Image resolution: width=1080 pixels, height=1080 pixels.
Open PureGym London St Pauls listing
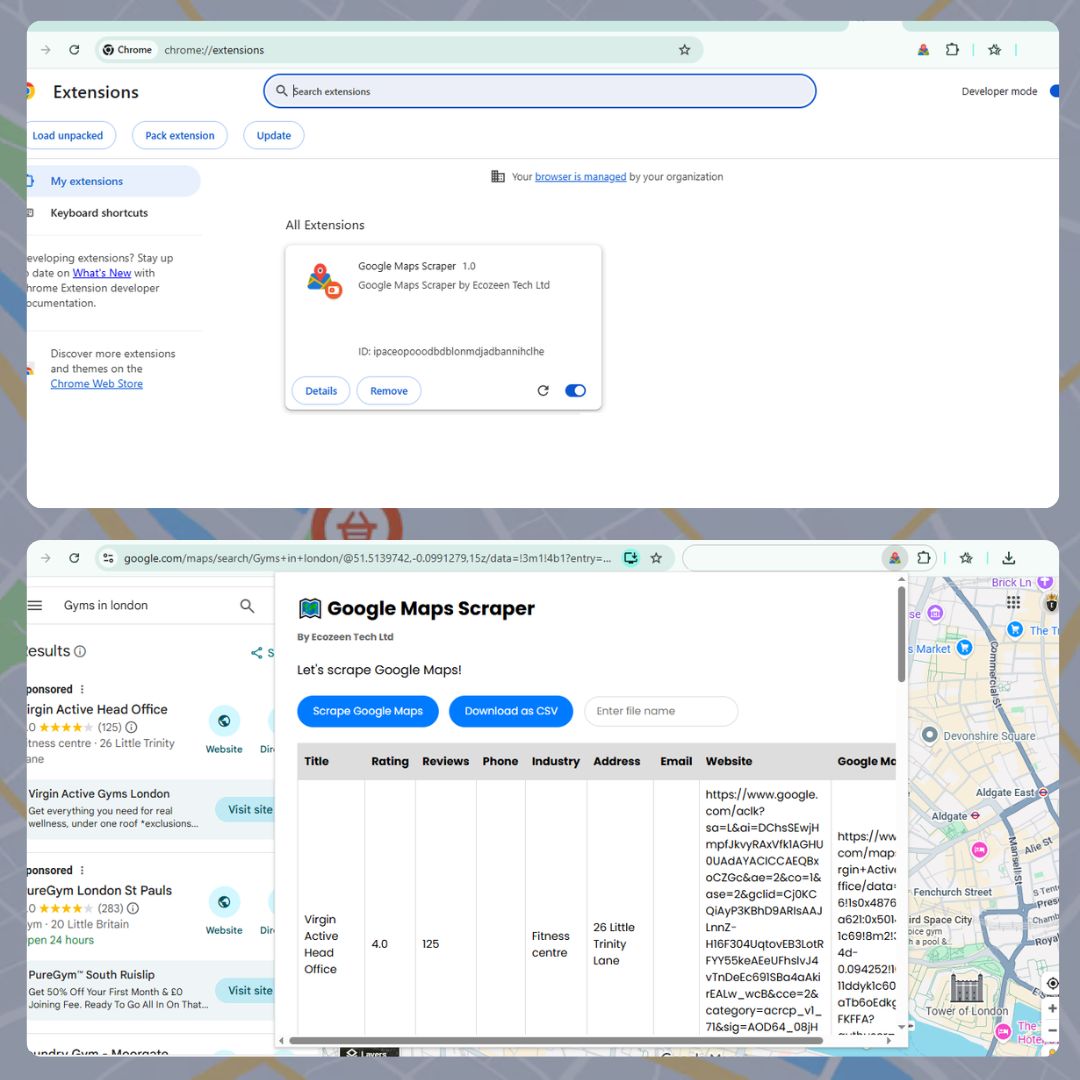(99, 890)
